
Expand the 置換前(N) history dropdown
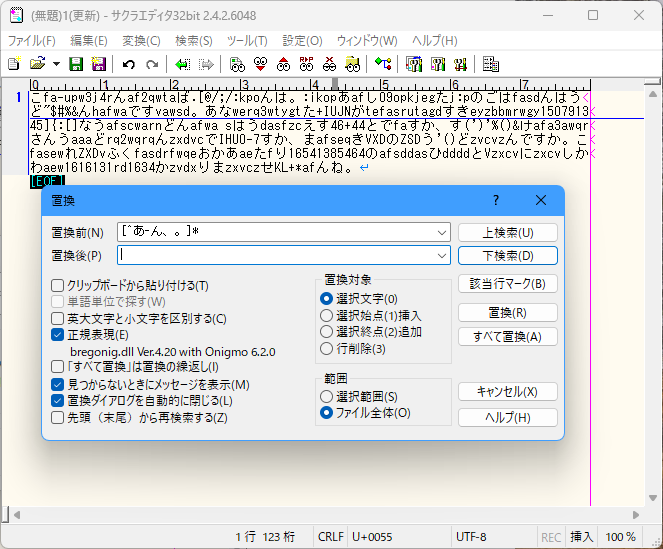pos(442,232)
